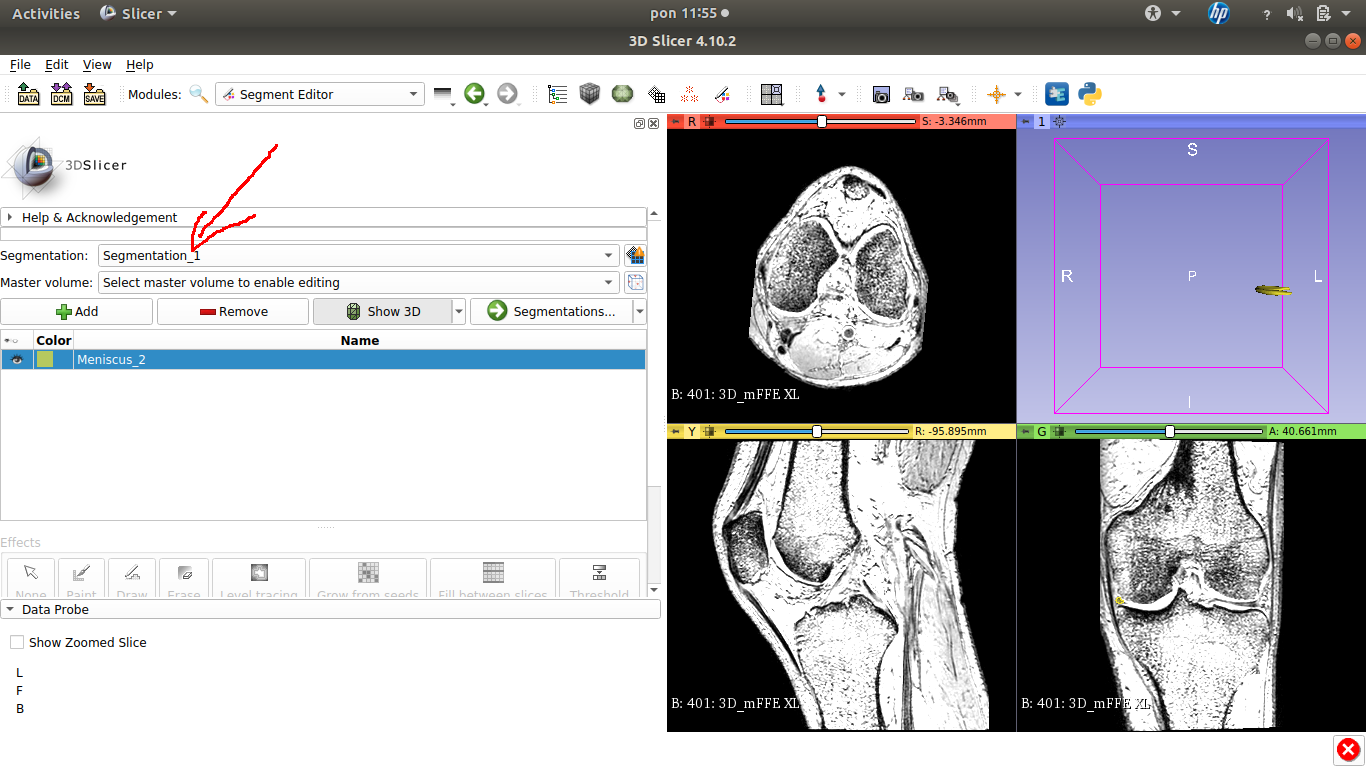Go back to previous module (green arrow)

coord(474,94)
